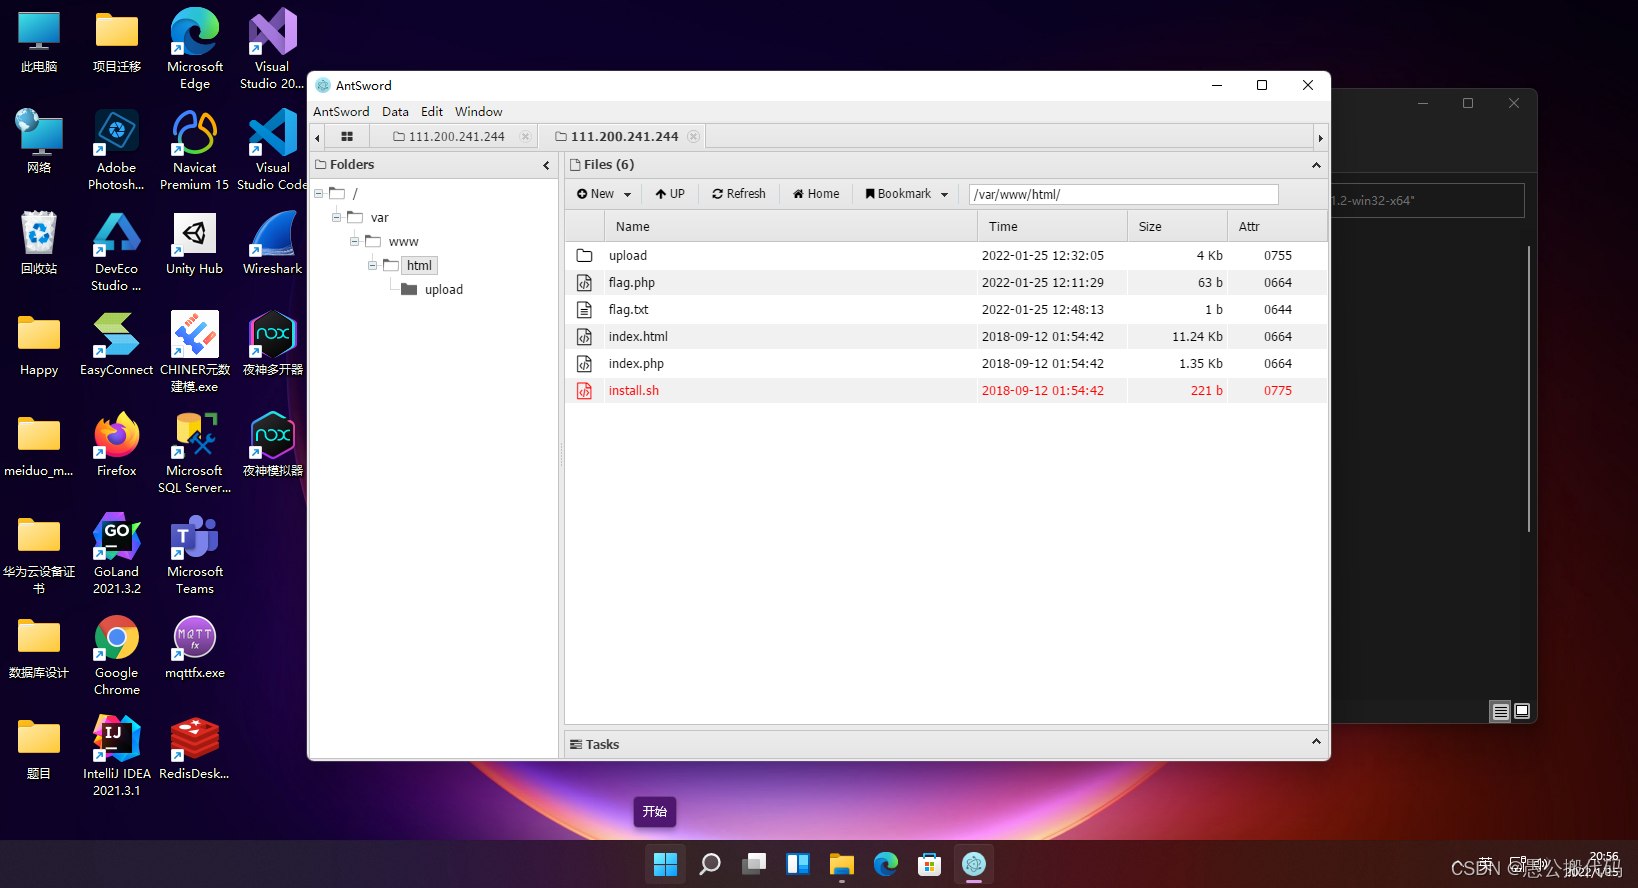Collapse the root / tree node
The image size is (1638, 888).
(x=319, y=194)
